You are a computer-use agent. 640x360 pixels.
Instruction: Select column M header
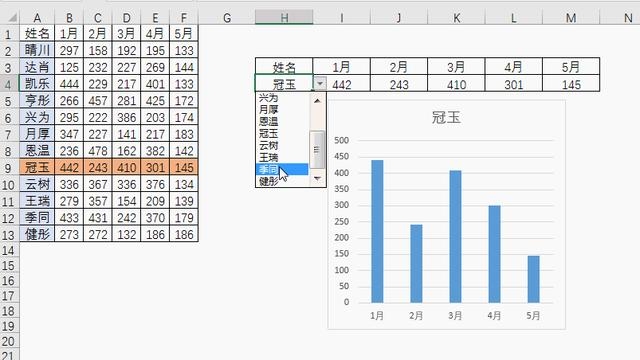point(571,18)
